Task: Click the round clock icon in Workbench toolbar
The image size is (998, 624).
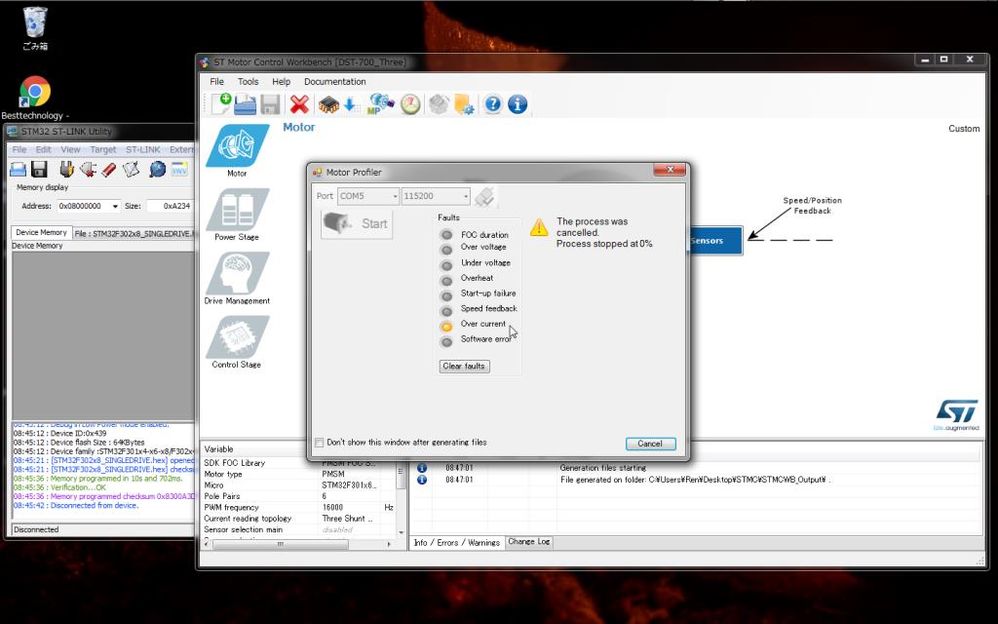Action: click(411, 104)
